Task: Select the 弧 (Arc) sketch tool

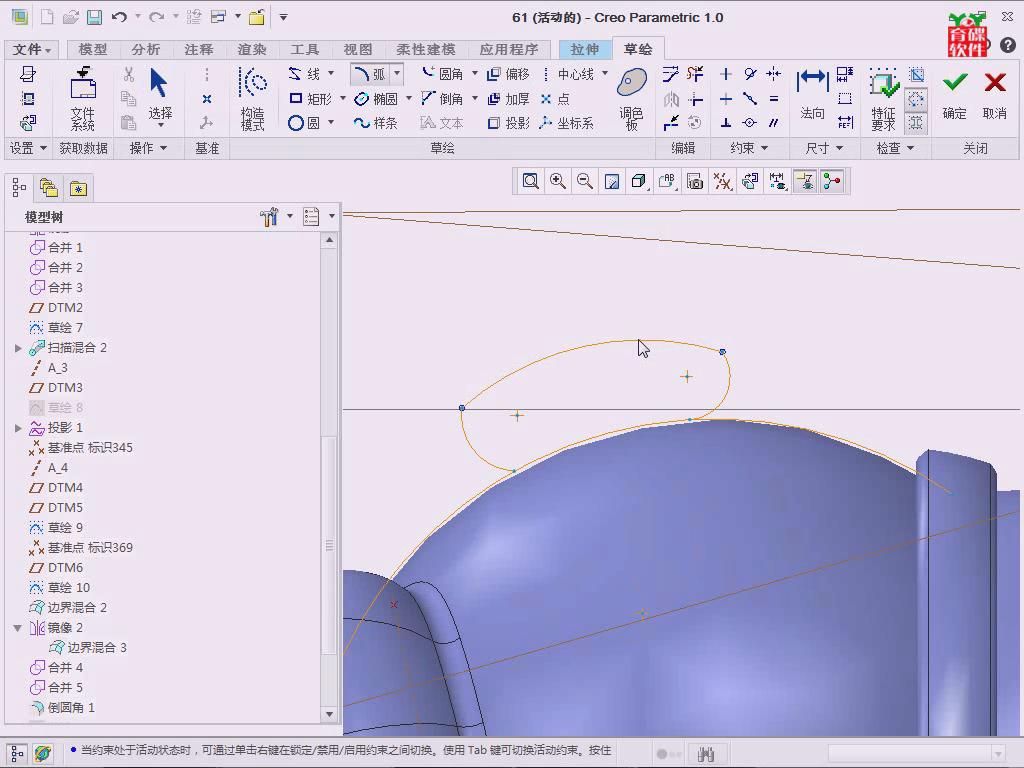Action: (370, 74)
